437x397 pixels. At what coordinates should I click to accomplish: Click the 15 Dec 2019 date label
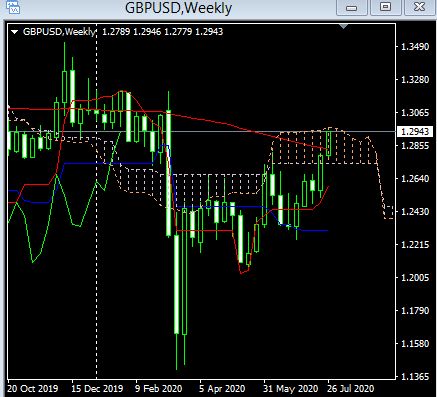tap(97, 389)
